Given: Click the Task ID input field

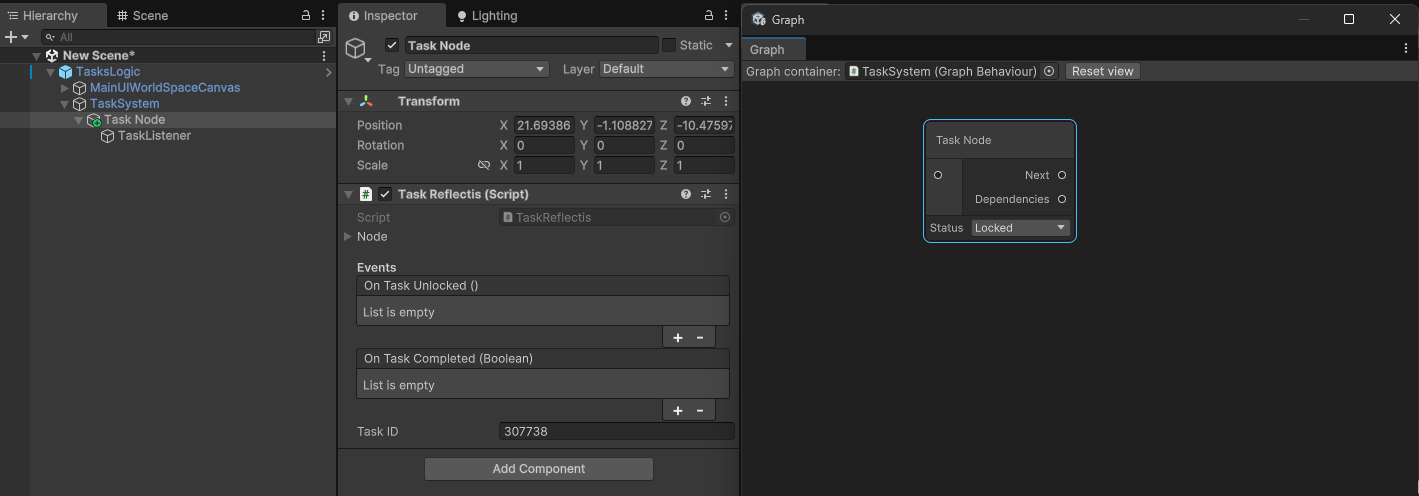Looking at the screenshot, I should pos(616,432).
